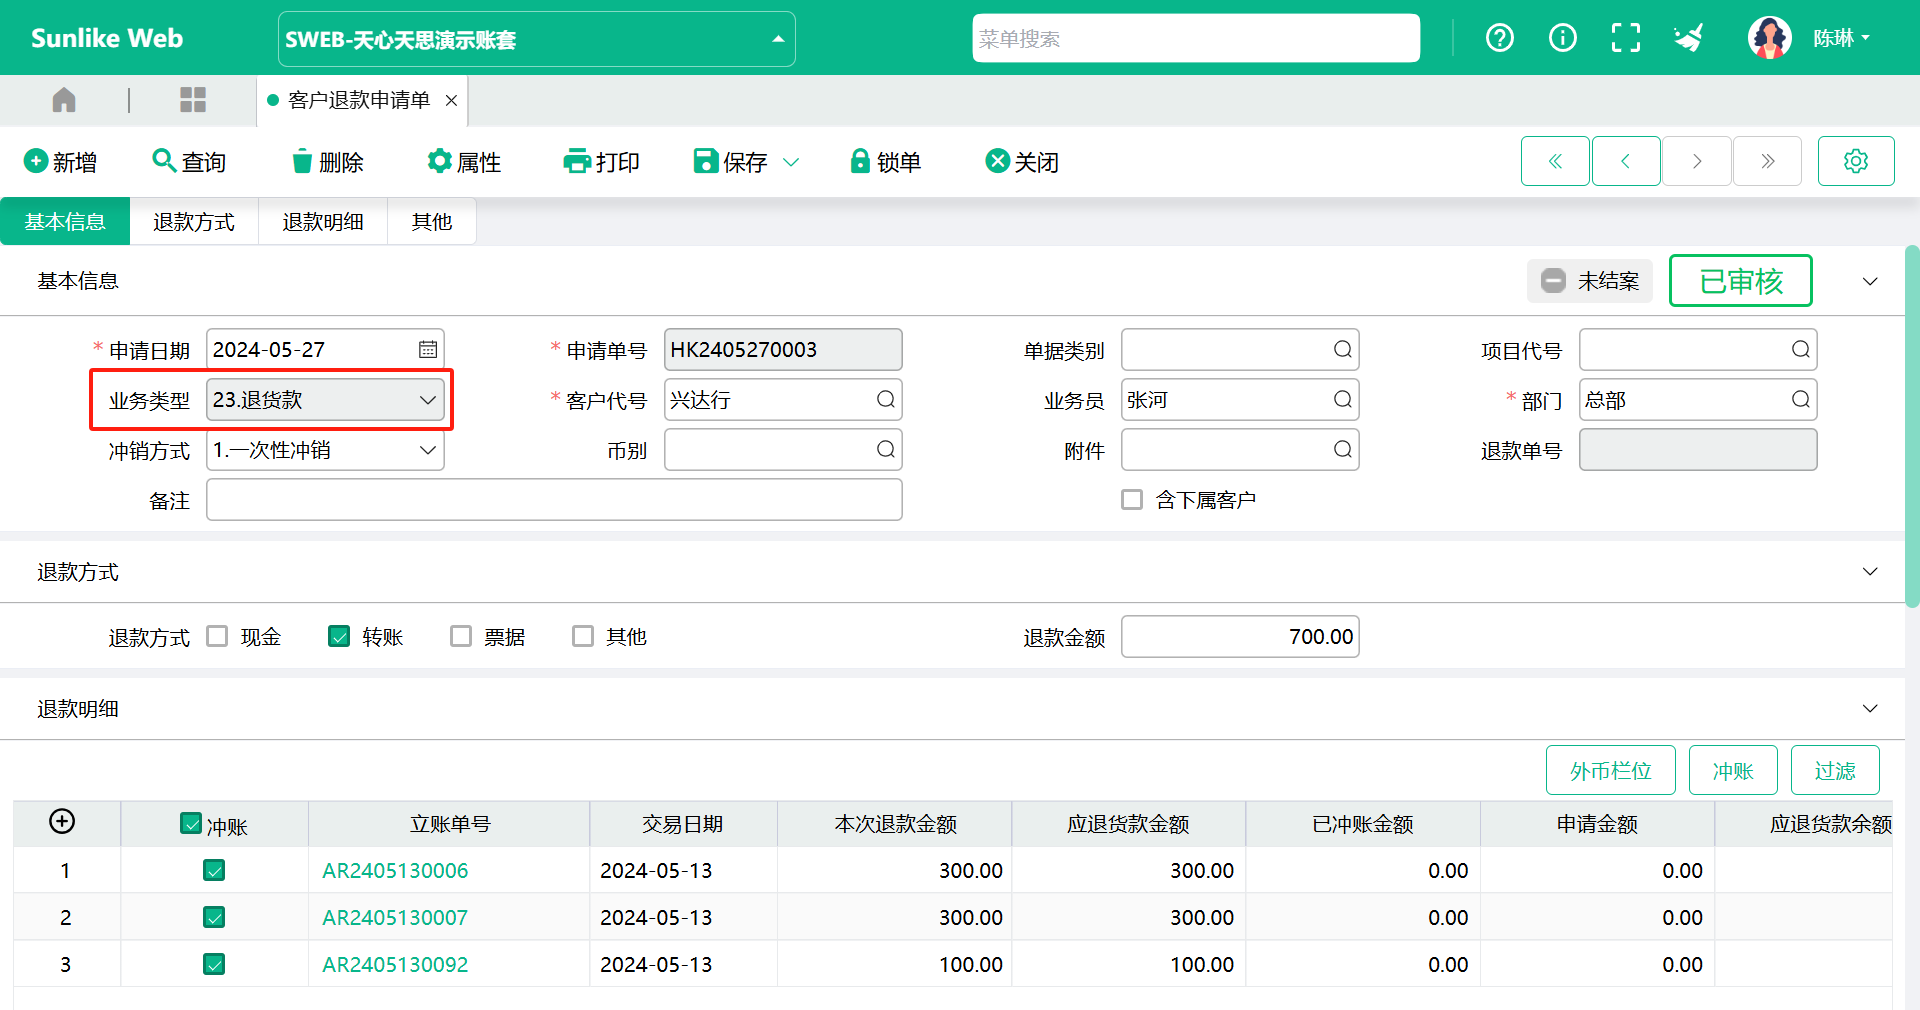Screen dimensions: 1920x1010
Task: Toggle 含下属客户 checkbox
Action: pos(1132,499)
